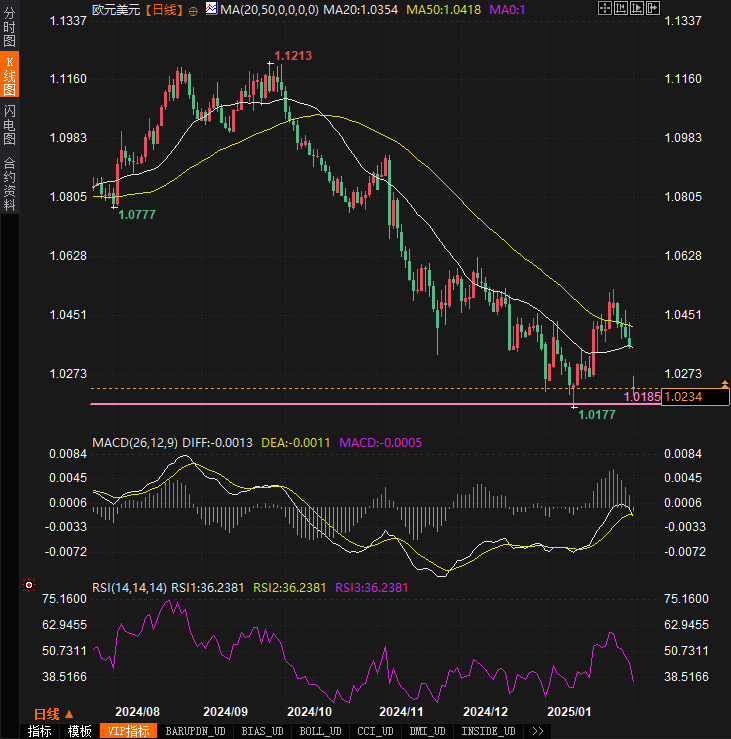Click the MA indicator chart icon

(210, 9)
